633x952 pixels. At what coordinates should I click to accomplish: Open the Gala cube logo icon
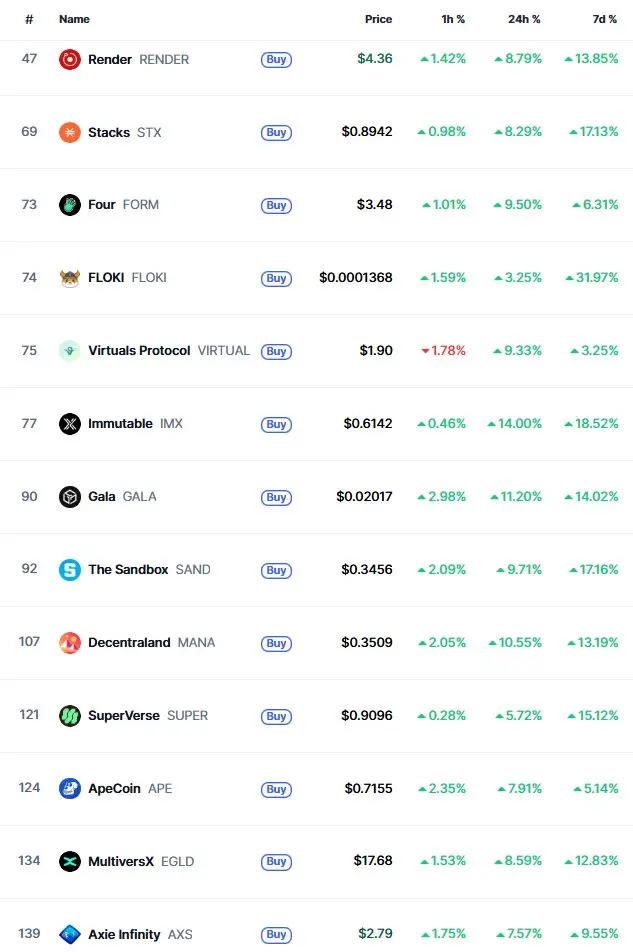[70, 497]
